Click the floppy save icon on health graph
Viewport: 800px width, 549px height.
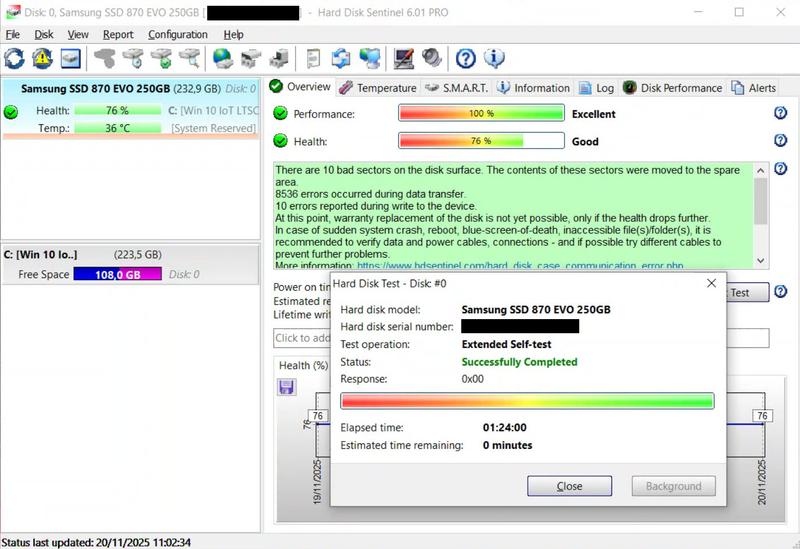coord(286,387)
